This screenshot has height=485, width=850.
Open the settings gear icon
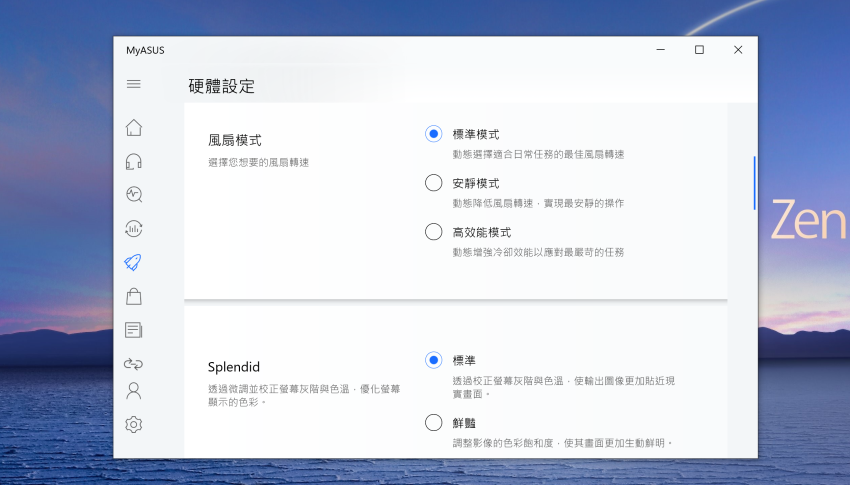133,424
